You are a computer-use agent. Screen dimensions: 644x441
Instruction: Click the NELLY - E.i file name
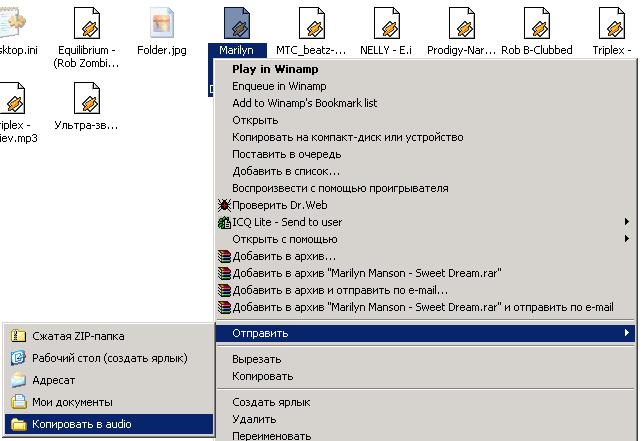point(386,50)
